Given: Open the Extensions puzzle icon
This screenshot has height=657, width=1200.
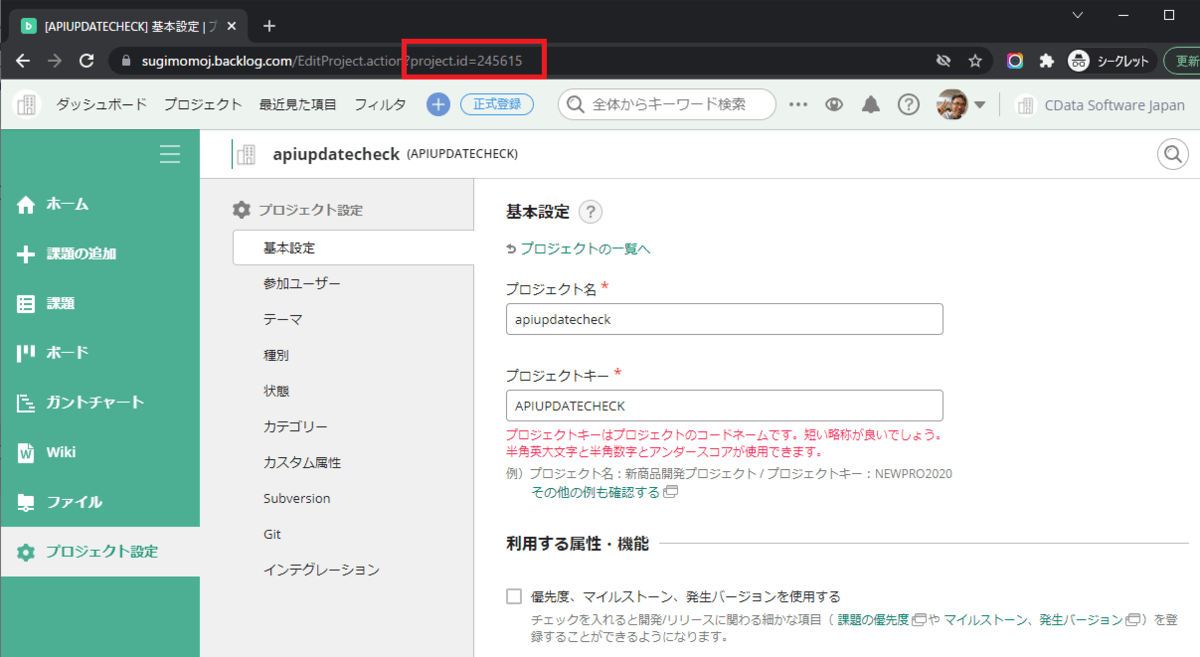Looking at the screenshot, I should 1047,61.
